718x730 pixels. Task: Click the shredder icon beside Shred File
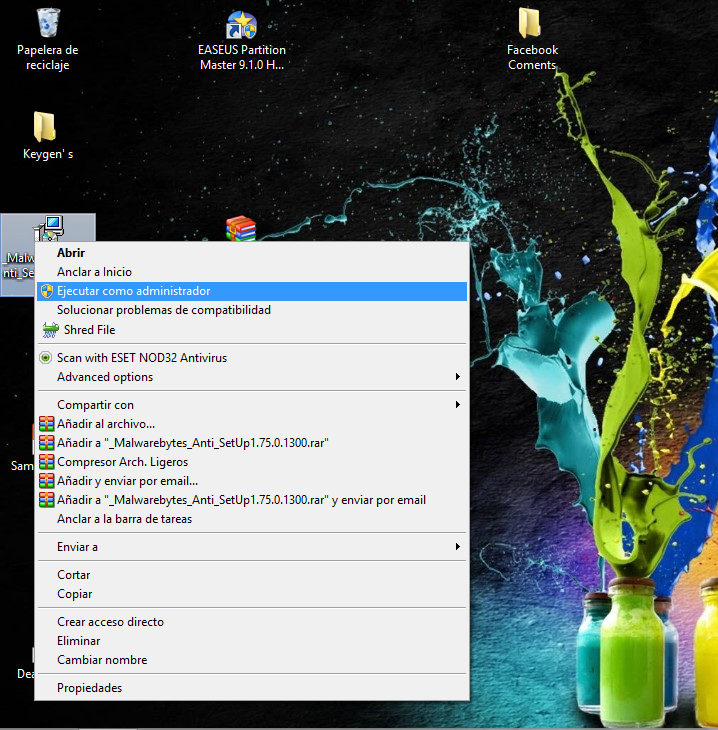pyautogui.click(x=50, y=330)
